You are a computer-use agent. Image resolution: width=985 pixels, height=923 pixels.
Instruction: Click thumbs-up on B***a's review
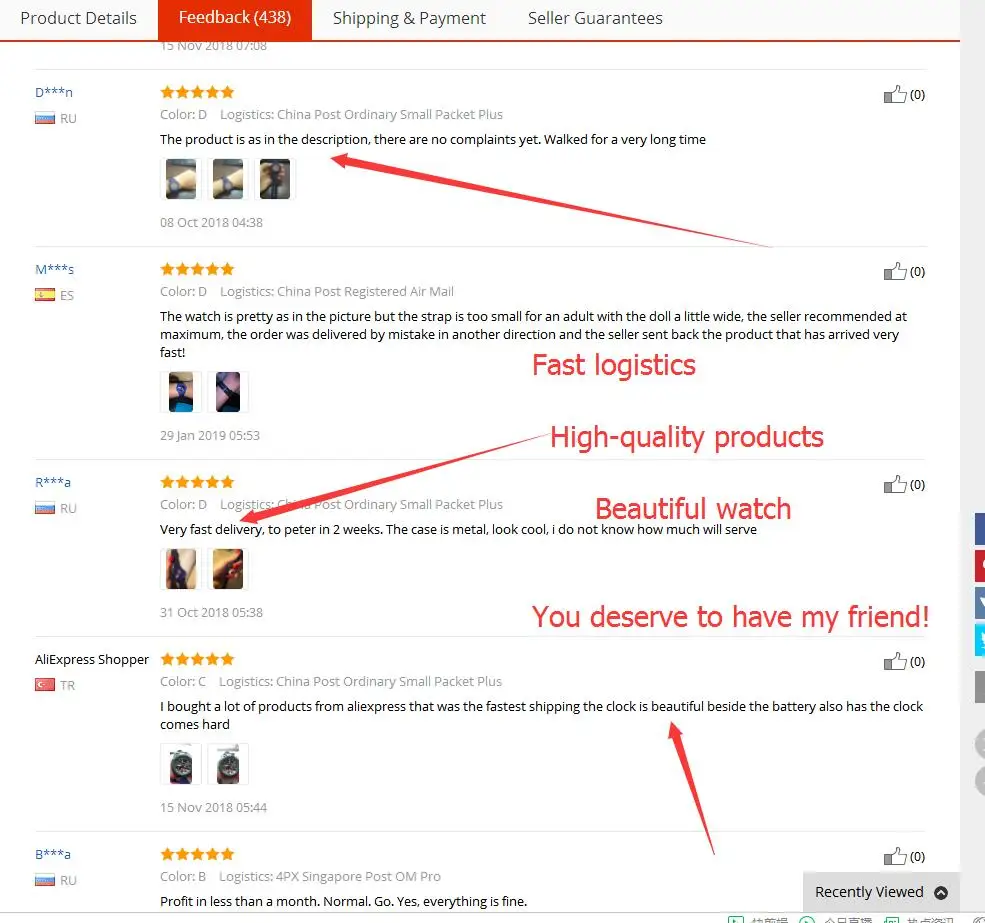click(895, 856)
